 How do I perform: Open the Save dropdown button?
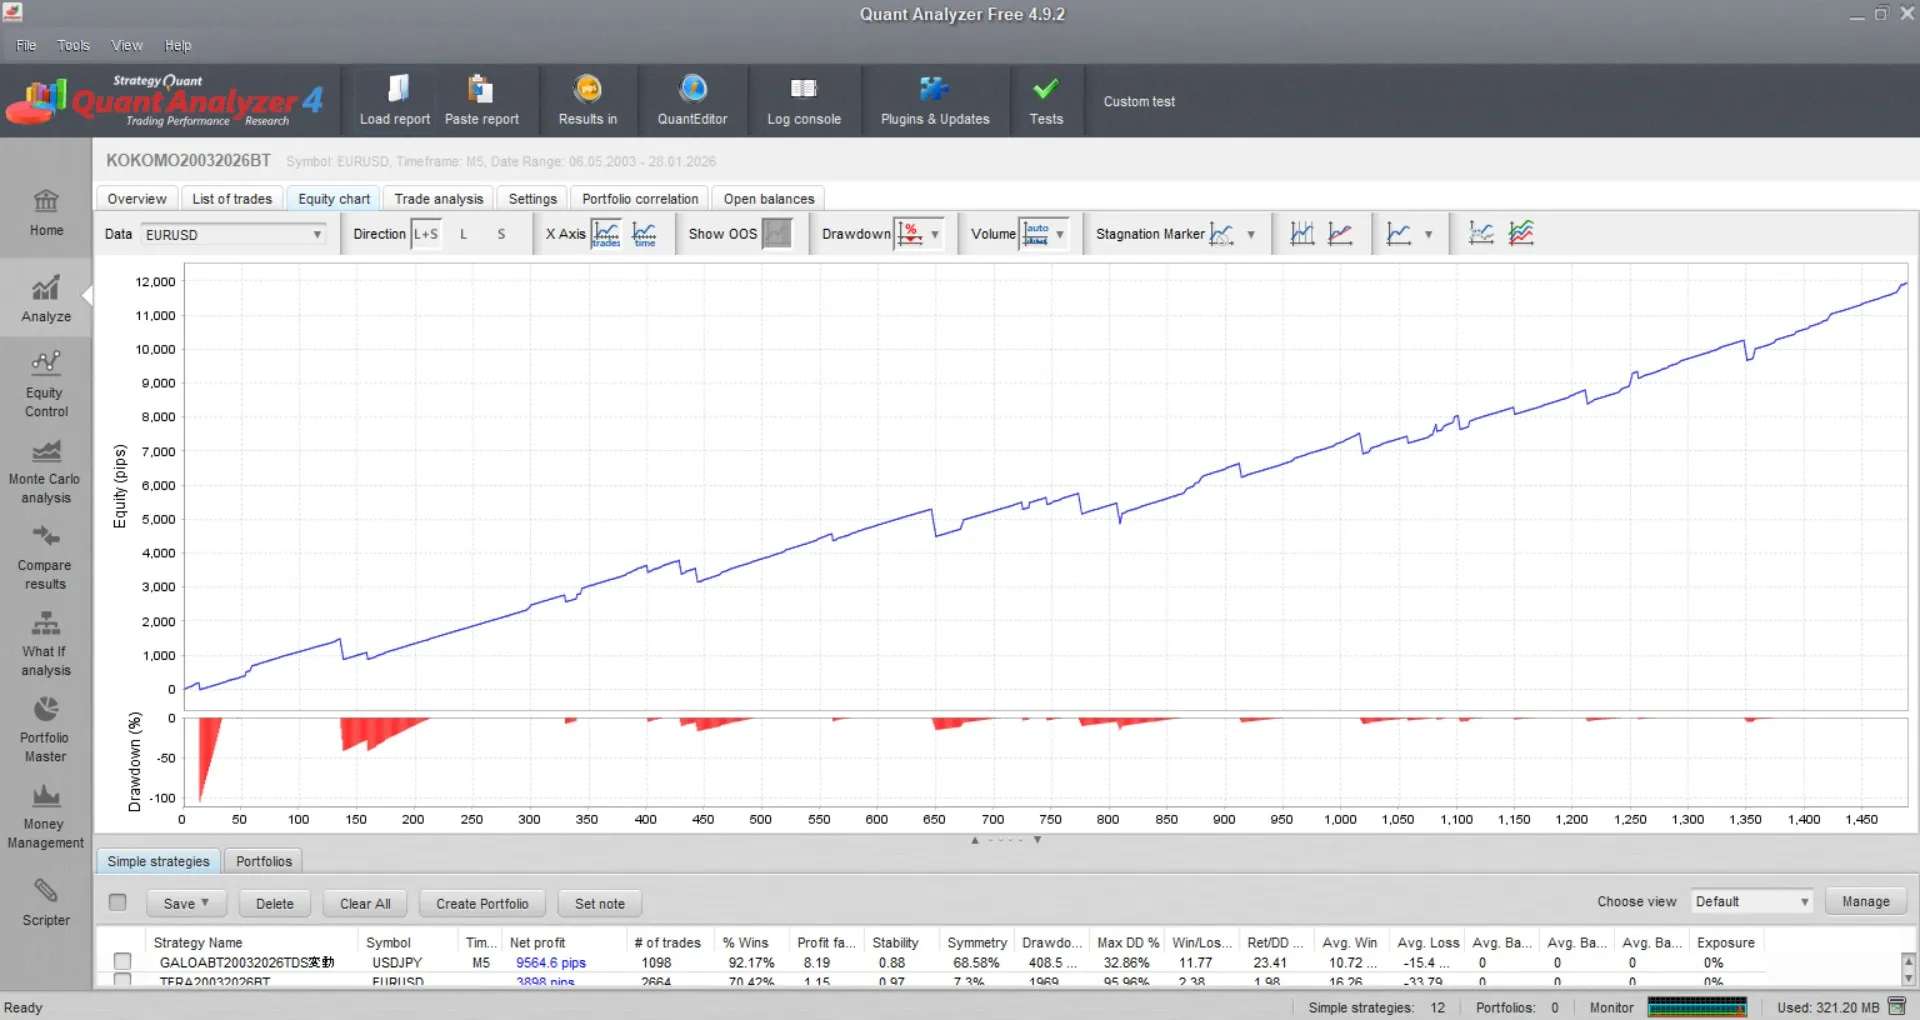(x=186, y=903)
